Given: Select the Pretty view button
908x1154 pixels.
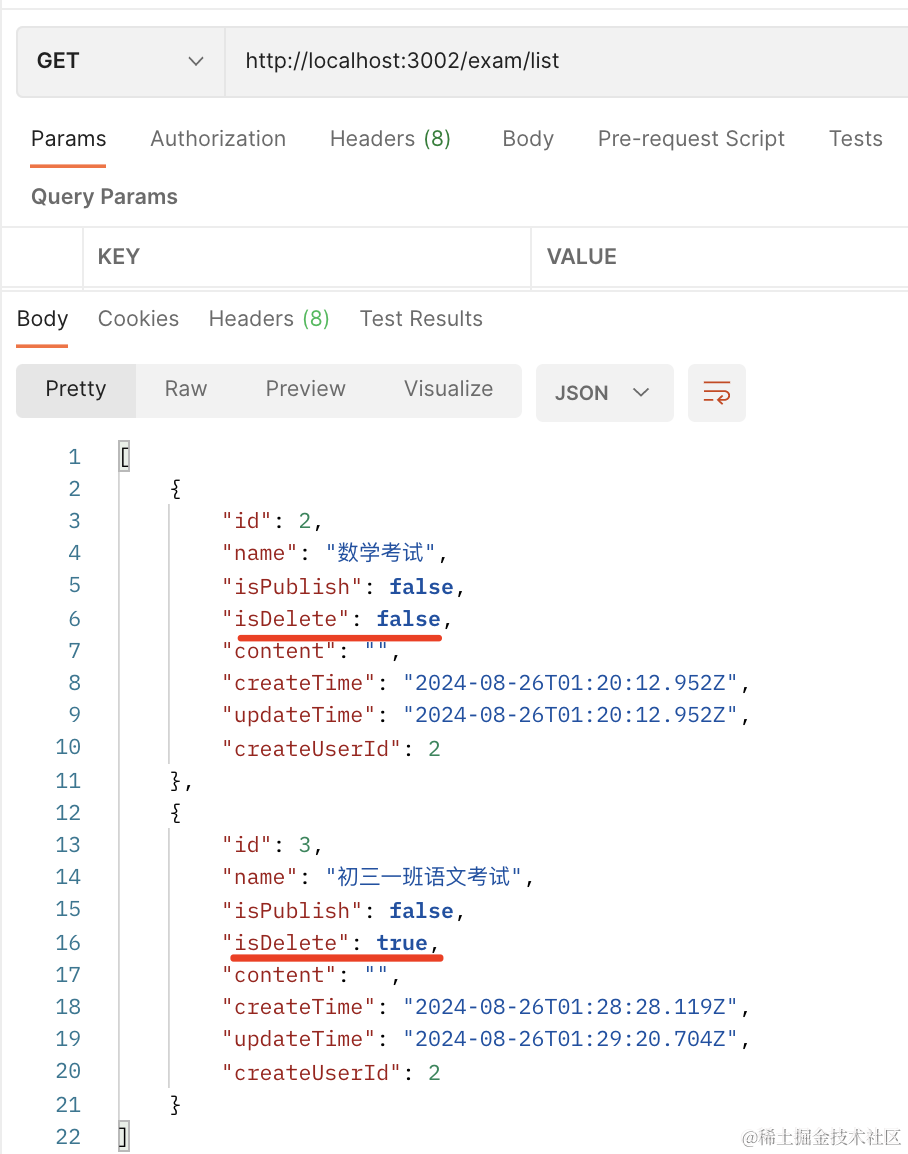Looking at the screenshot, I should [x=76, y=389].
